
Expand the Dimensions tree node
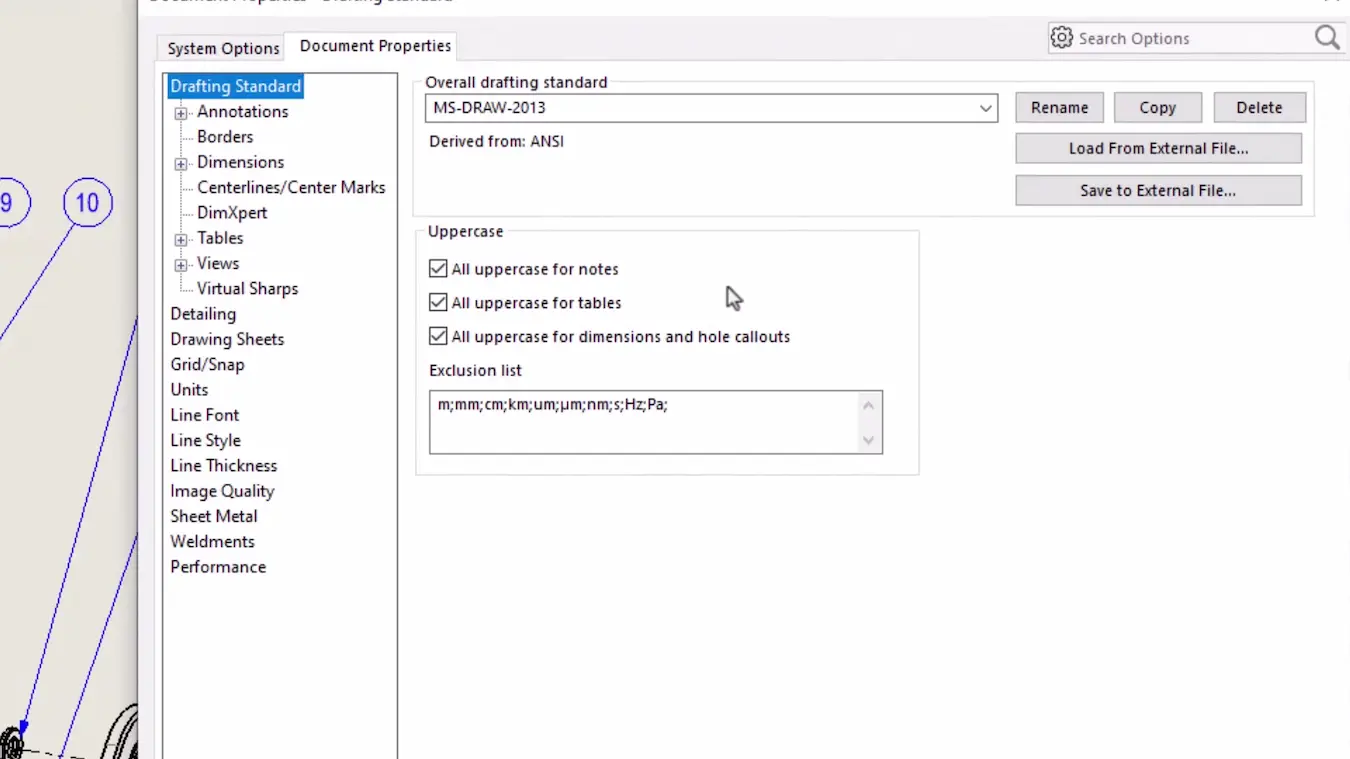[x=181, y=163]
